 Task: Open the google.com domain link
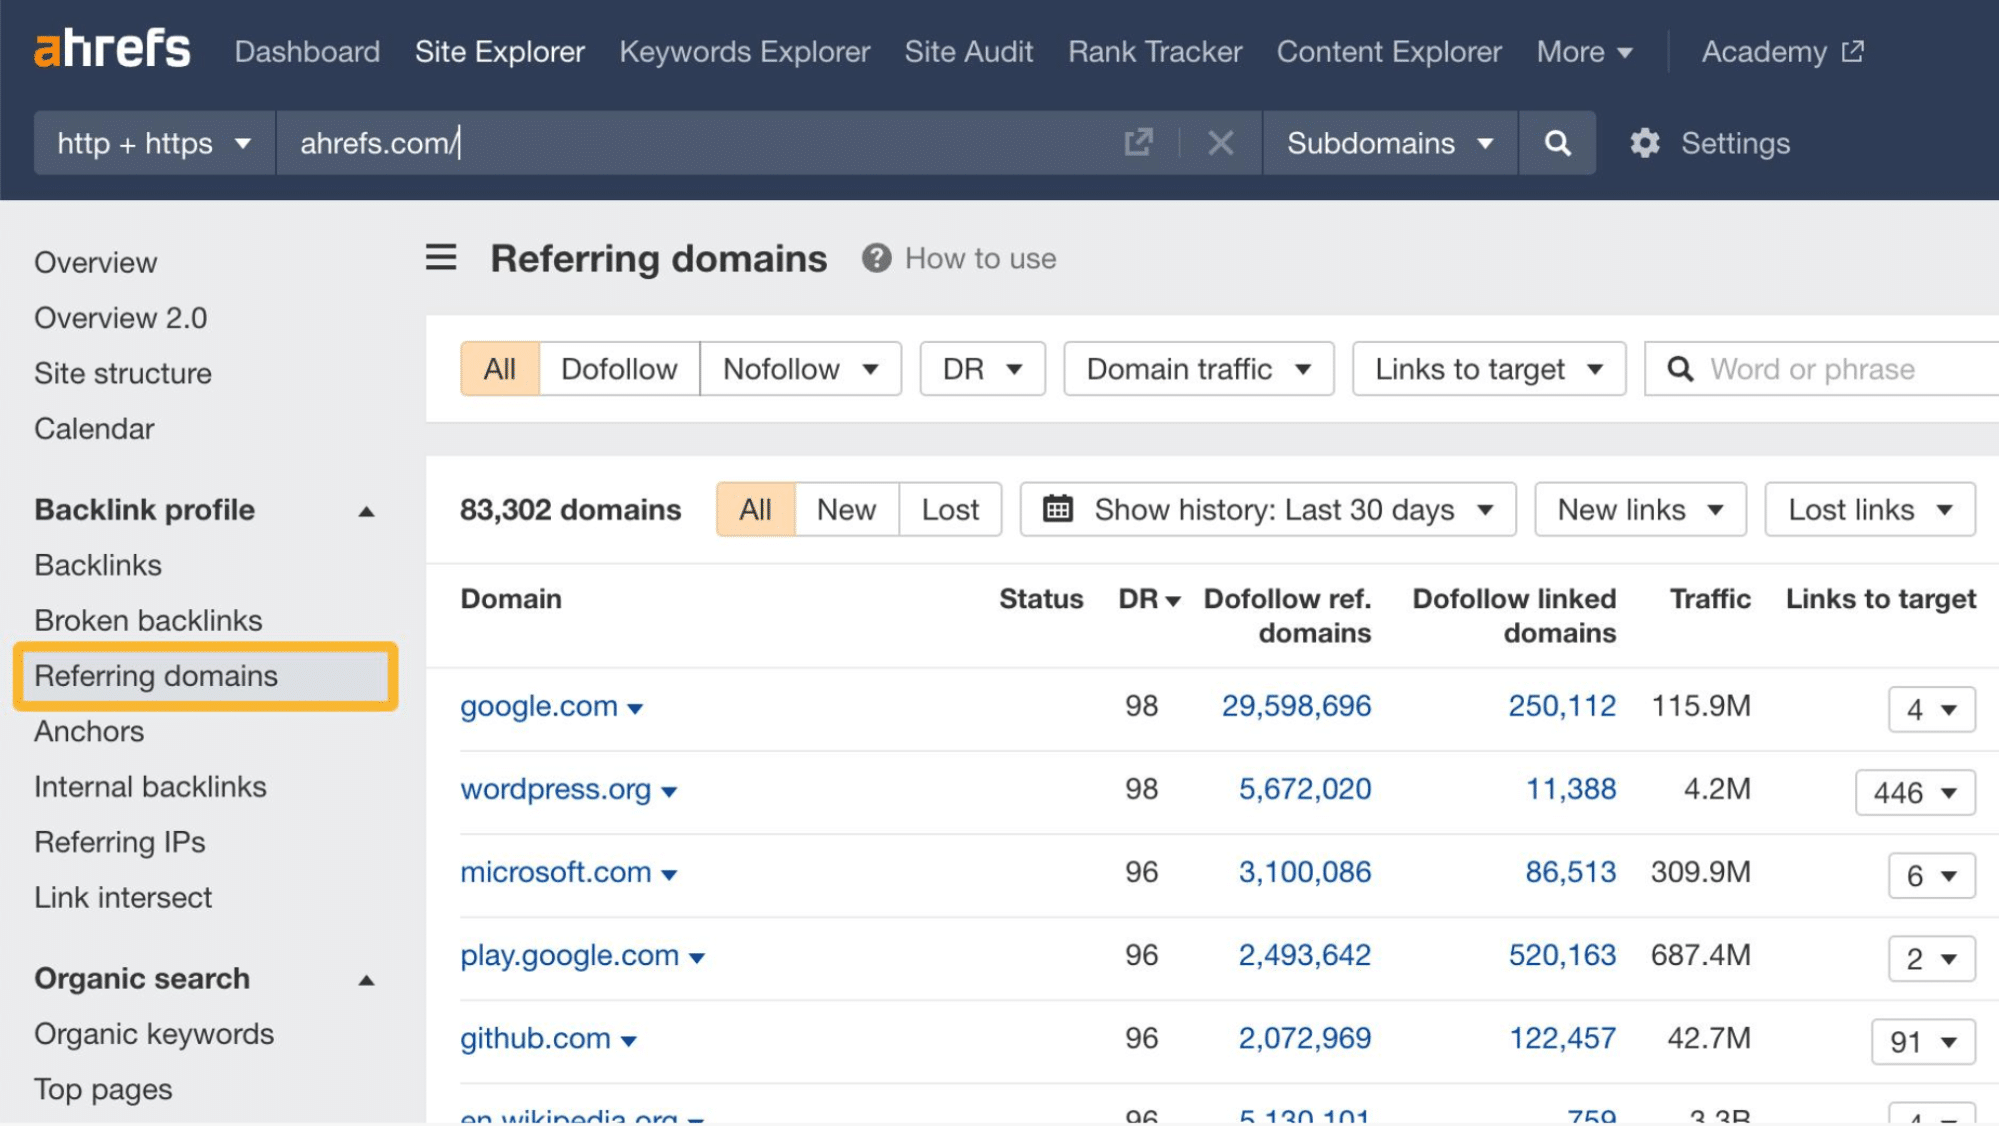point(539,706)
